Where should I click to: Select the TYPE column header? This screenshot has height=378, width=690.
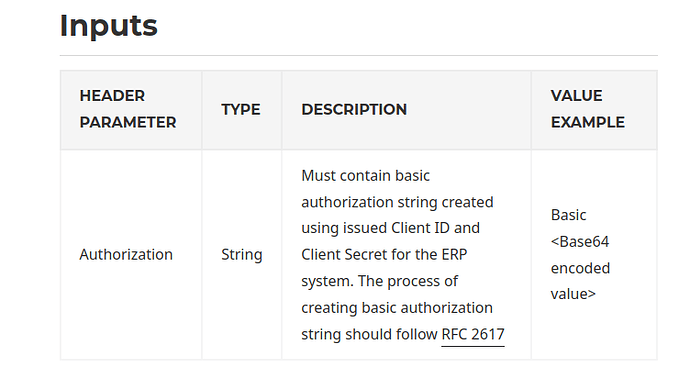(x=242, y=110)
